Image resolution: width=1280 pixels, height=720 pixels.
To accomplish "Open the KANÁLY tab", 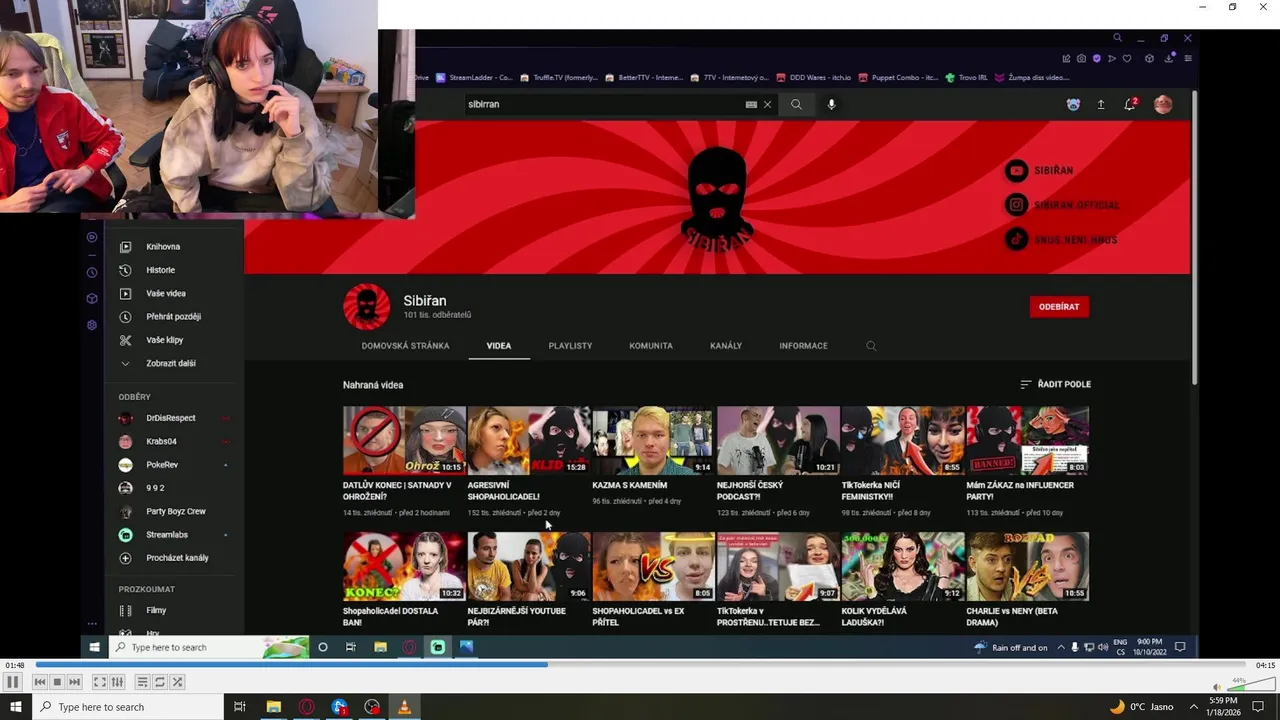I will [726, 346].
